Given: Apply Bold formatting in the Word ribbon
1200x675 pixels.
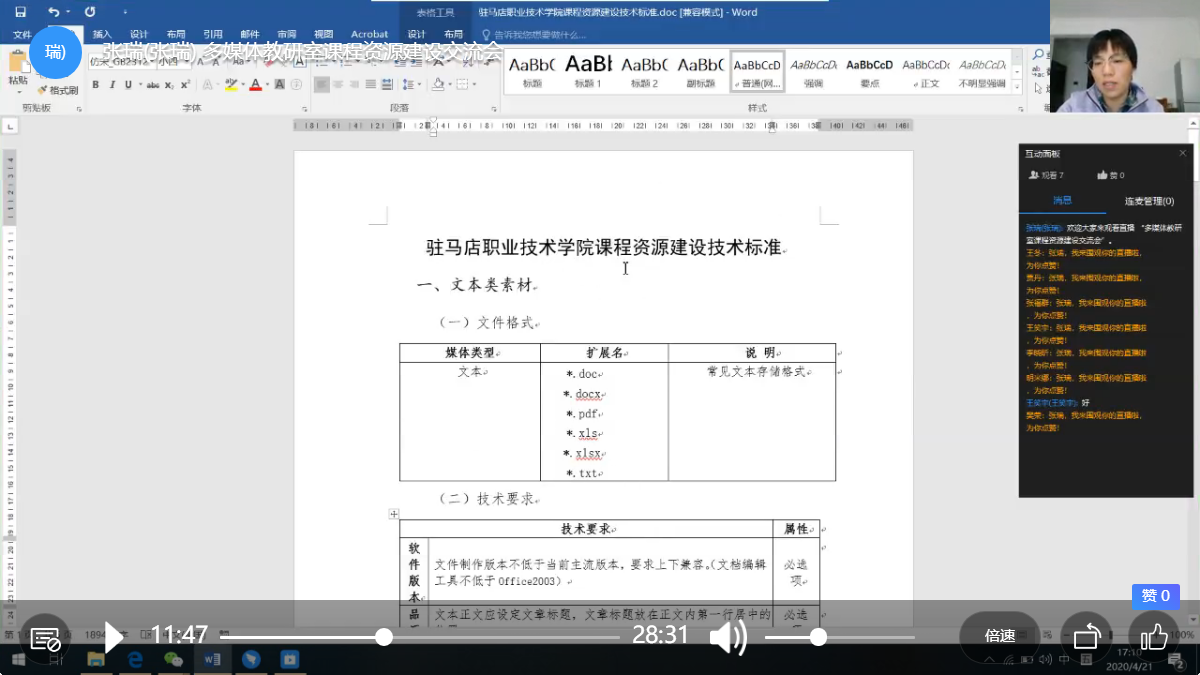Looking at the screenshot, I should coord(96,85).
